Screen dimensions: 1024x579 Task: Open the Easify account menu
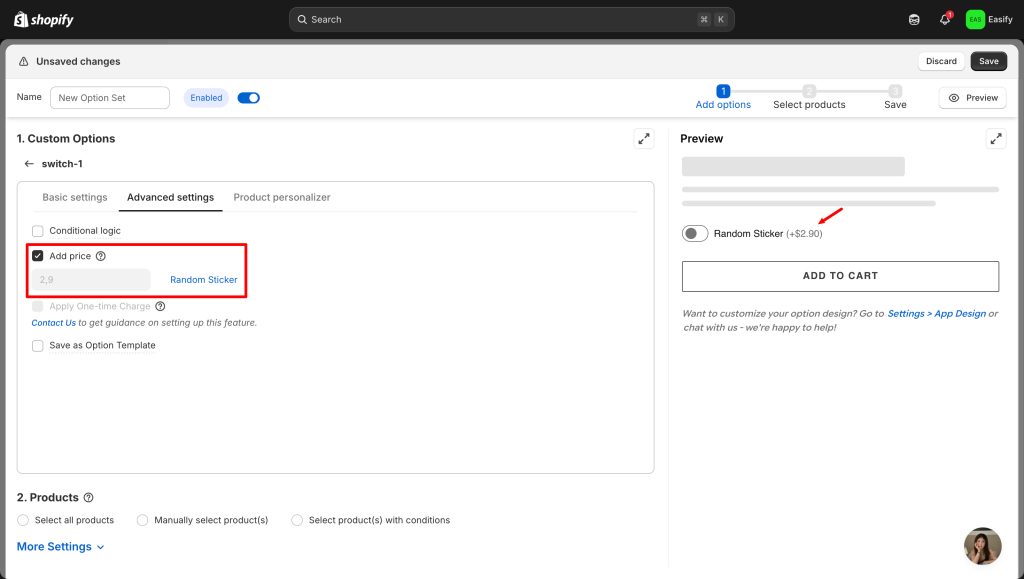click(x=989, y=19)
